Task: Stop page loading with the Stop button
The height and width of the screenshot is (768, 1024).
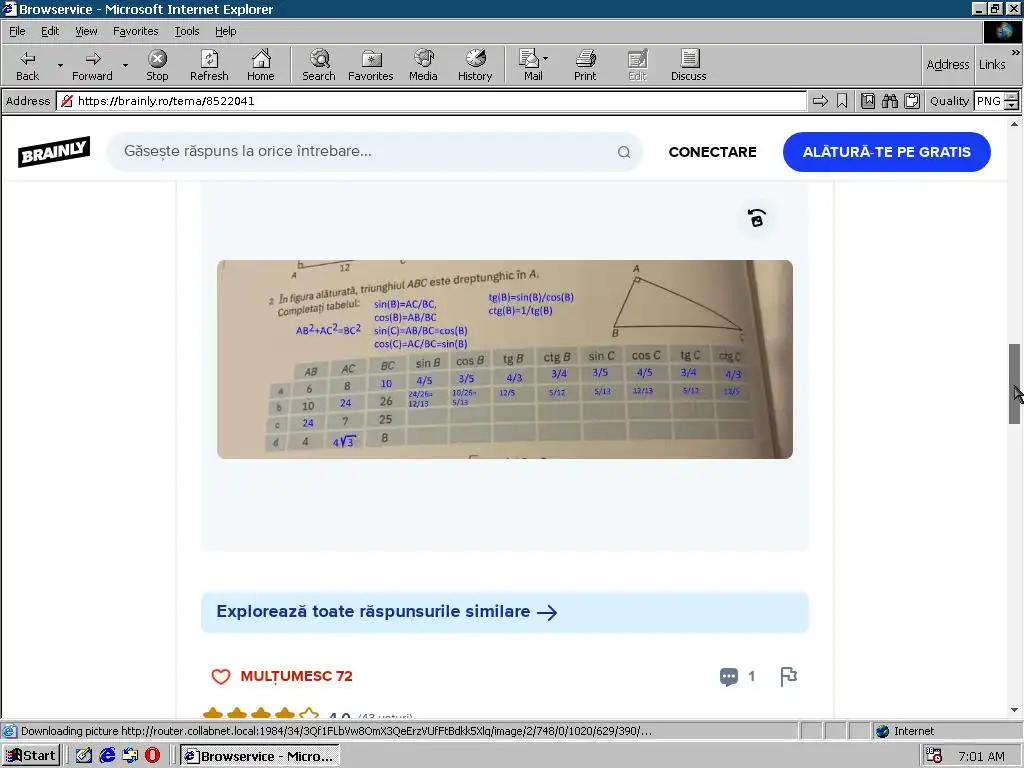Action: [x=157, y=65]
